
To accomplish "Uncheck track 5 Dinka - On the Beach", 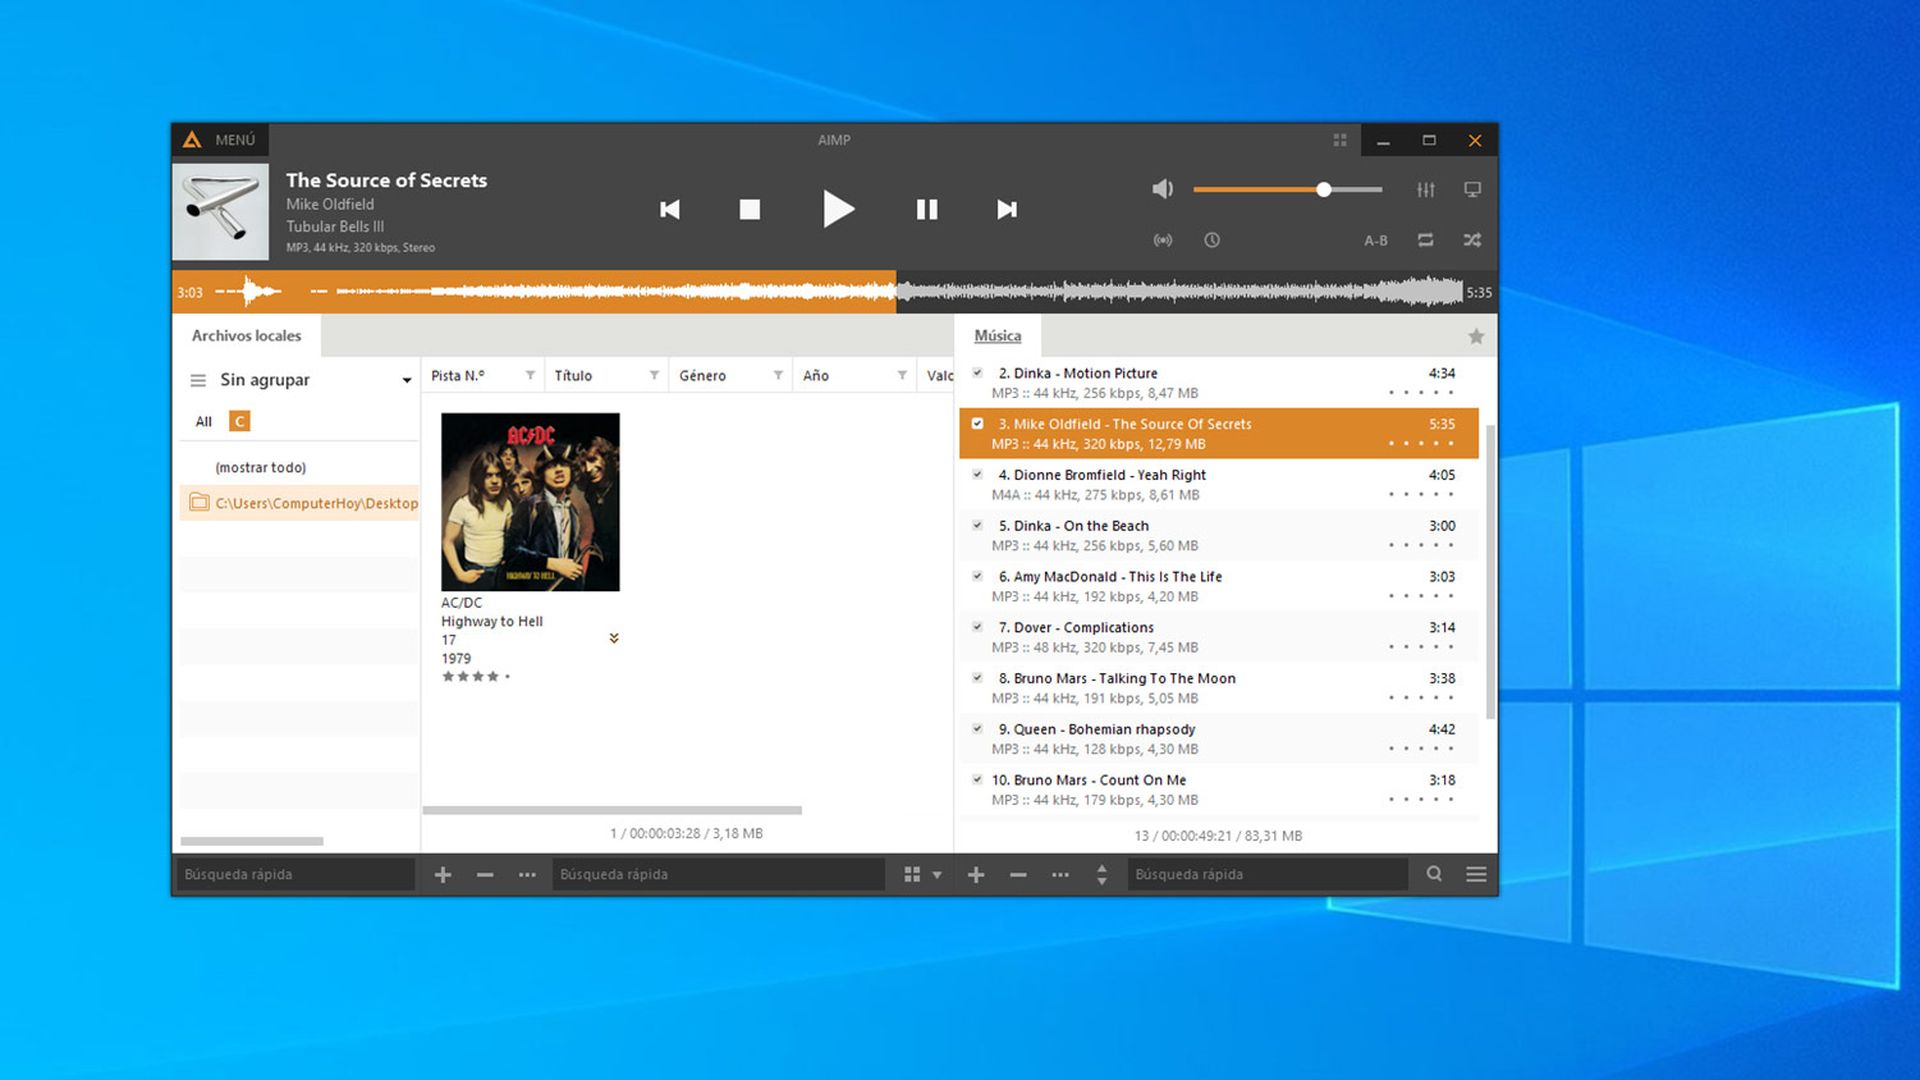I will 977,524.
